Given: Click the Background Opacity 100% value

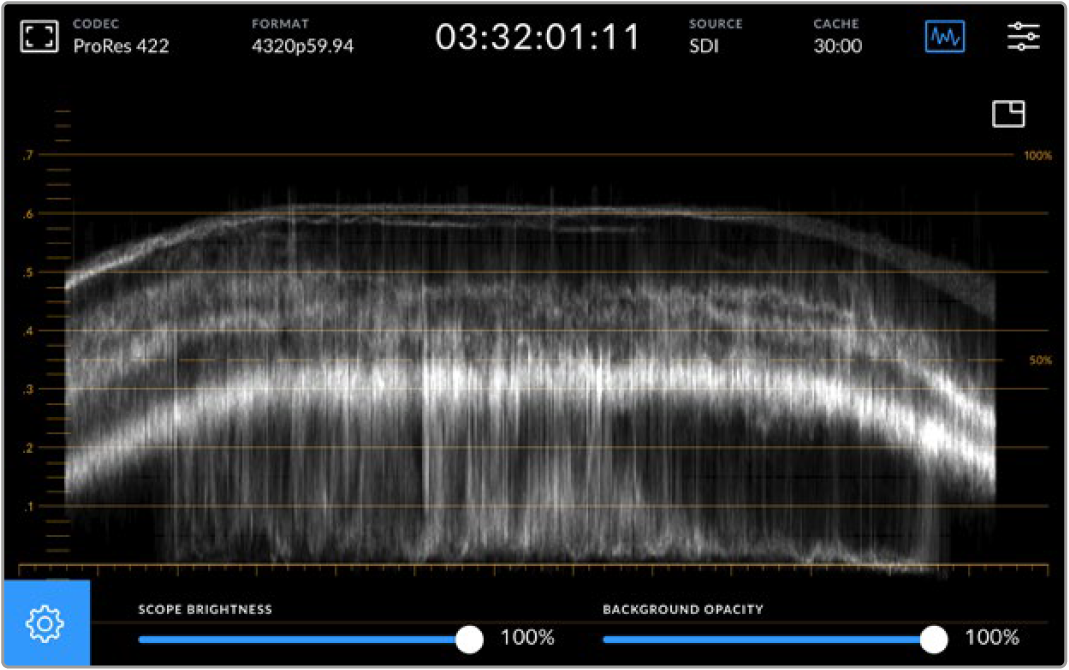Looking at the screenshot, I should click(991, 638).
